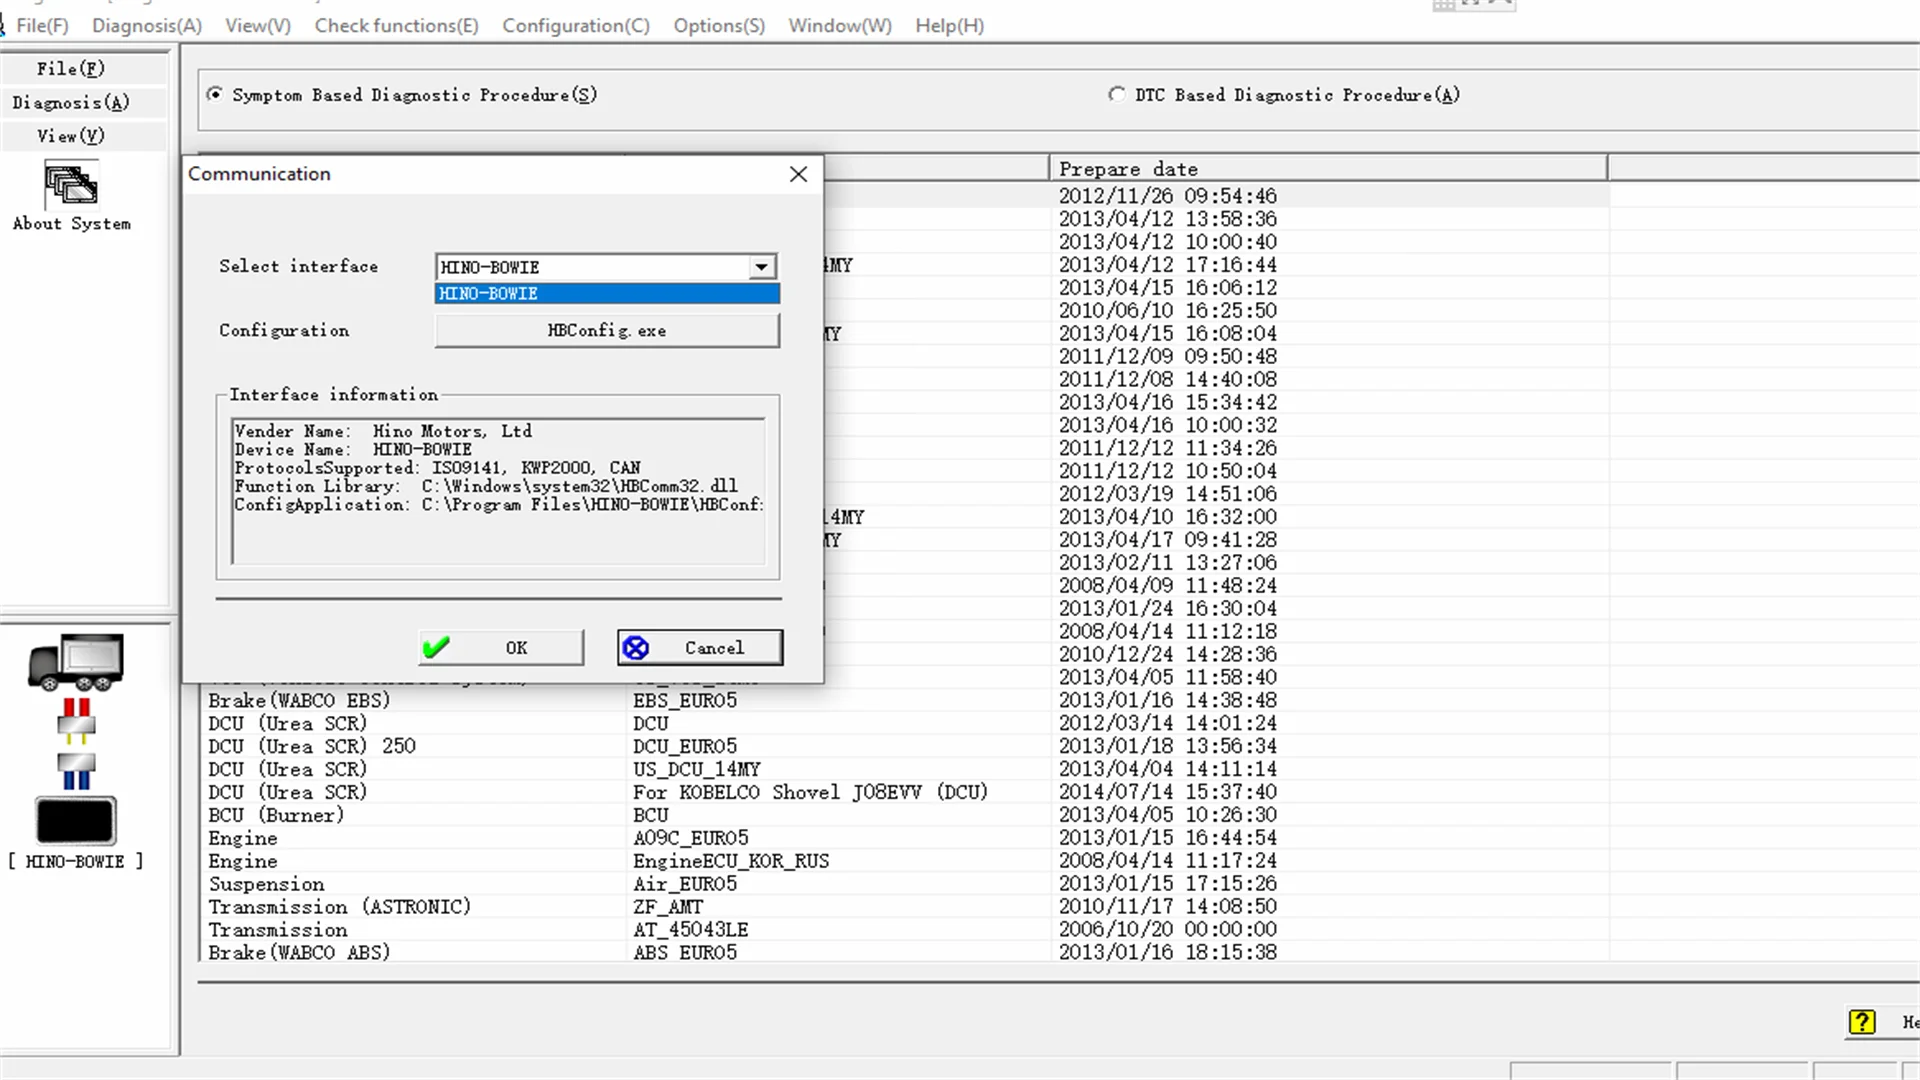Click the date 2012/11/26 09:54:46

(1167, 196)
